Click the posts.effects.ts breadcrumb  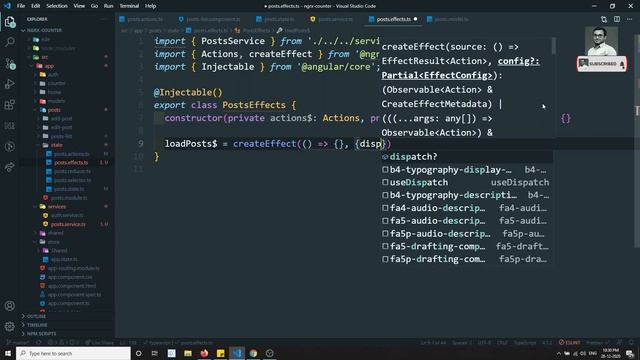click(207, 31)
